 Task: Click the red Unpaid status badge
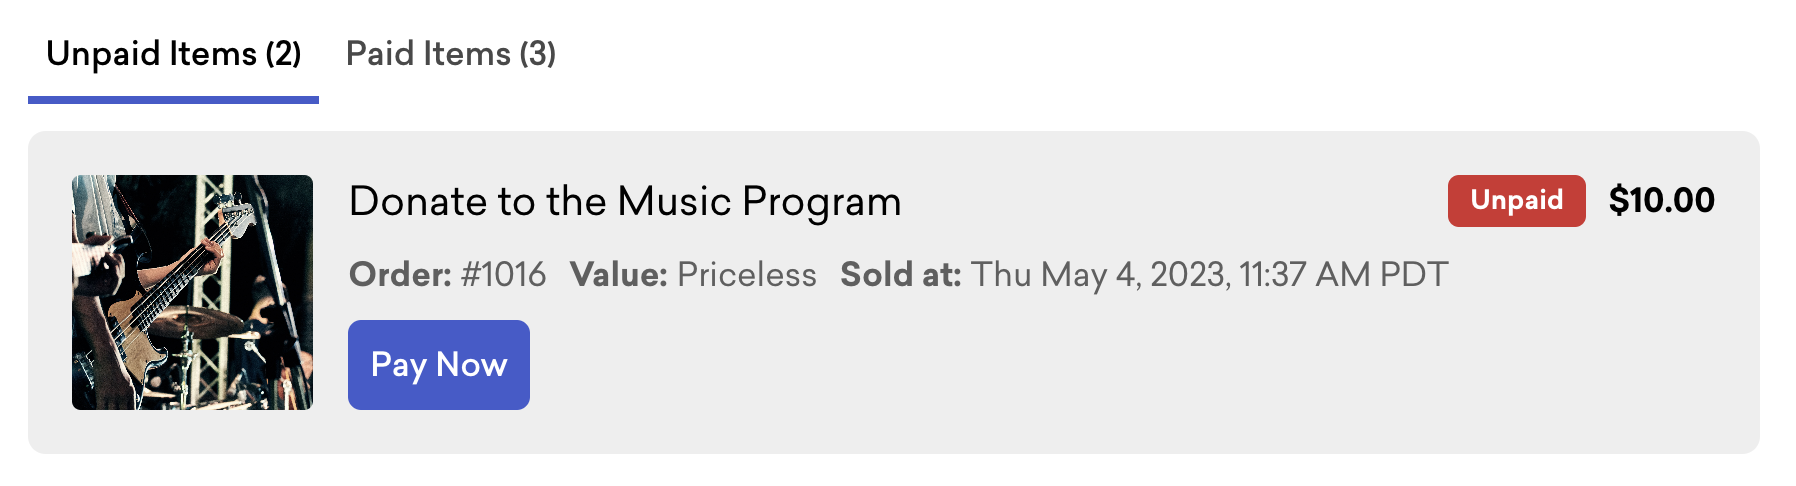1516,201
